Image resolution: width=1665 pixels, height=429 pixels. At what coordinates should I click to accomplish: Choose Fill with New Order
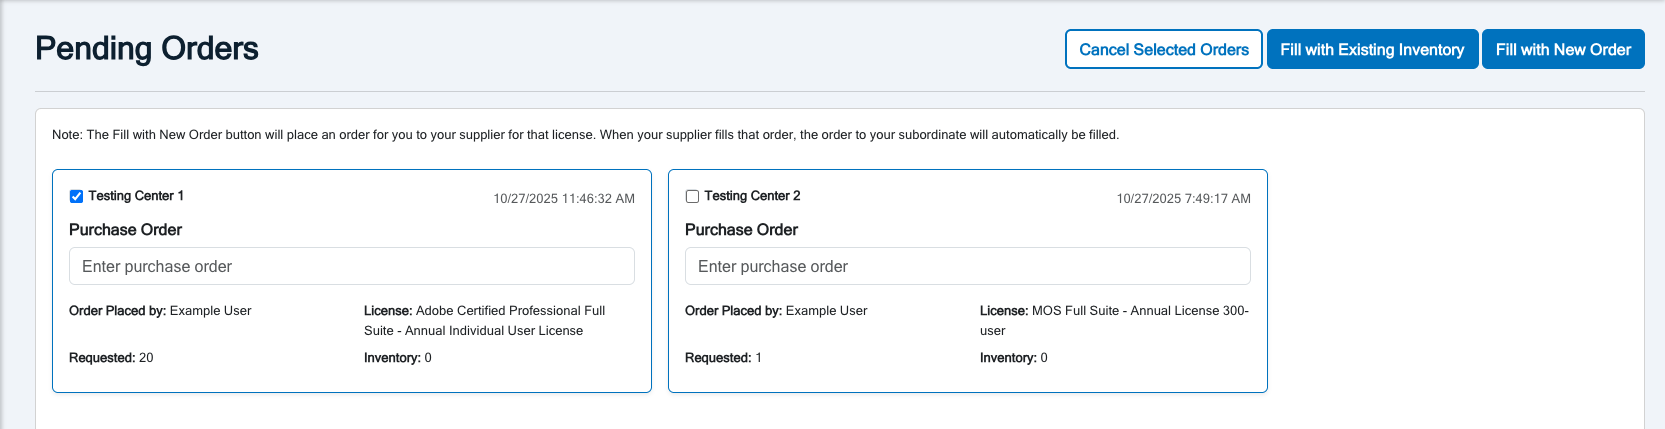click(x=1562, y=49)
